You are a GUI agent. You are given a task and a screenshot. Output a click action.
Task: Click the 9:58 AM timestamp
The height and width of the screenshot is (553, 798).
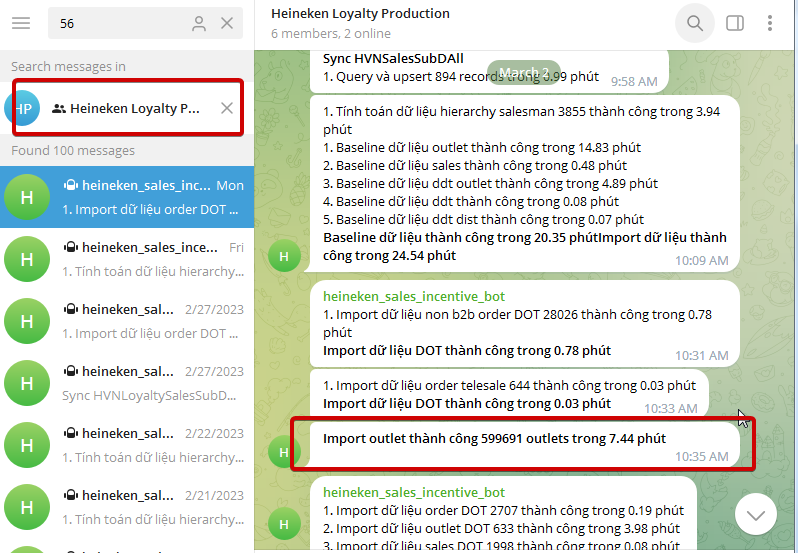[634, 82]
